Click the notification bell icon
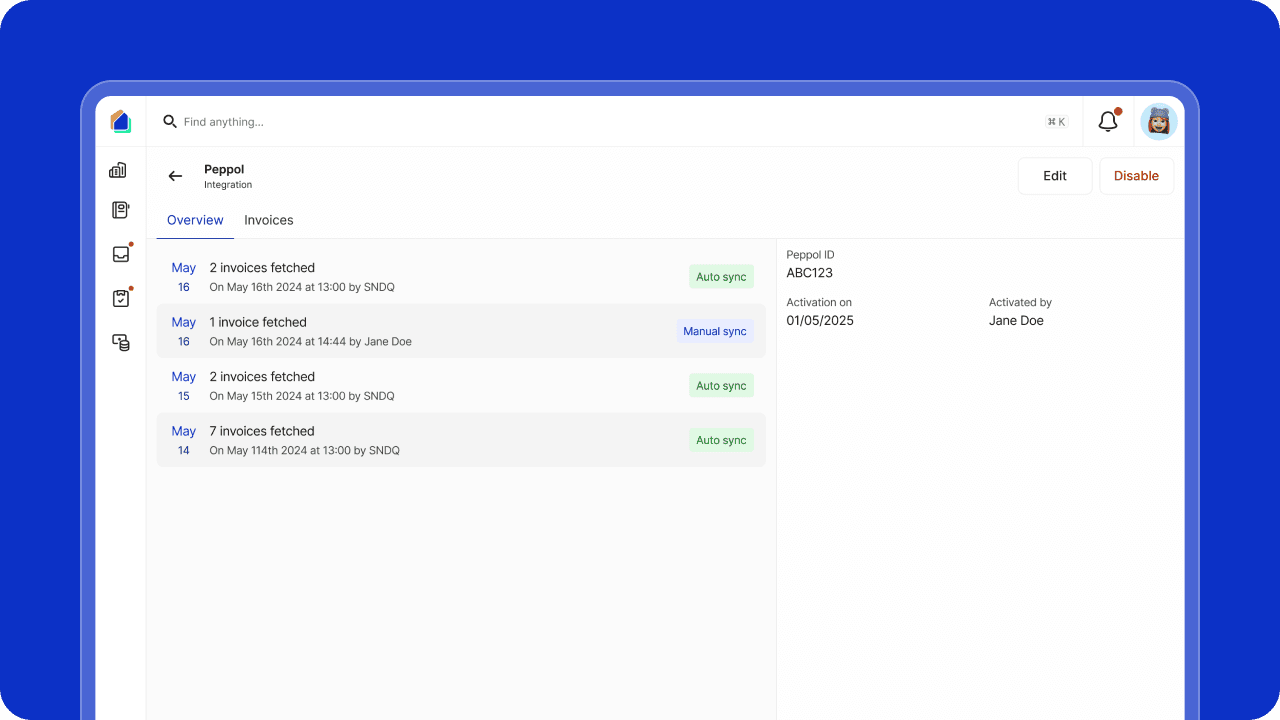 point(1108,122)
